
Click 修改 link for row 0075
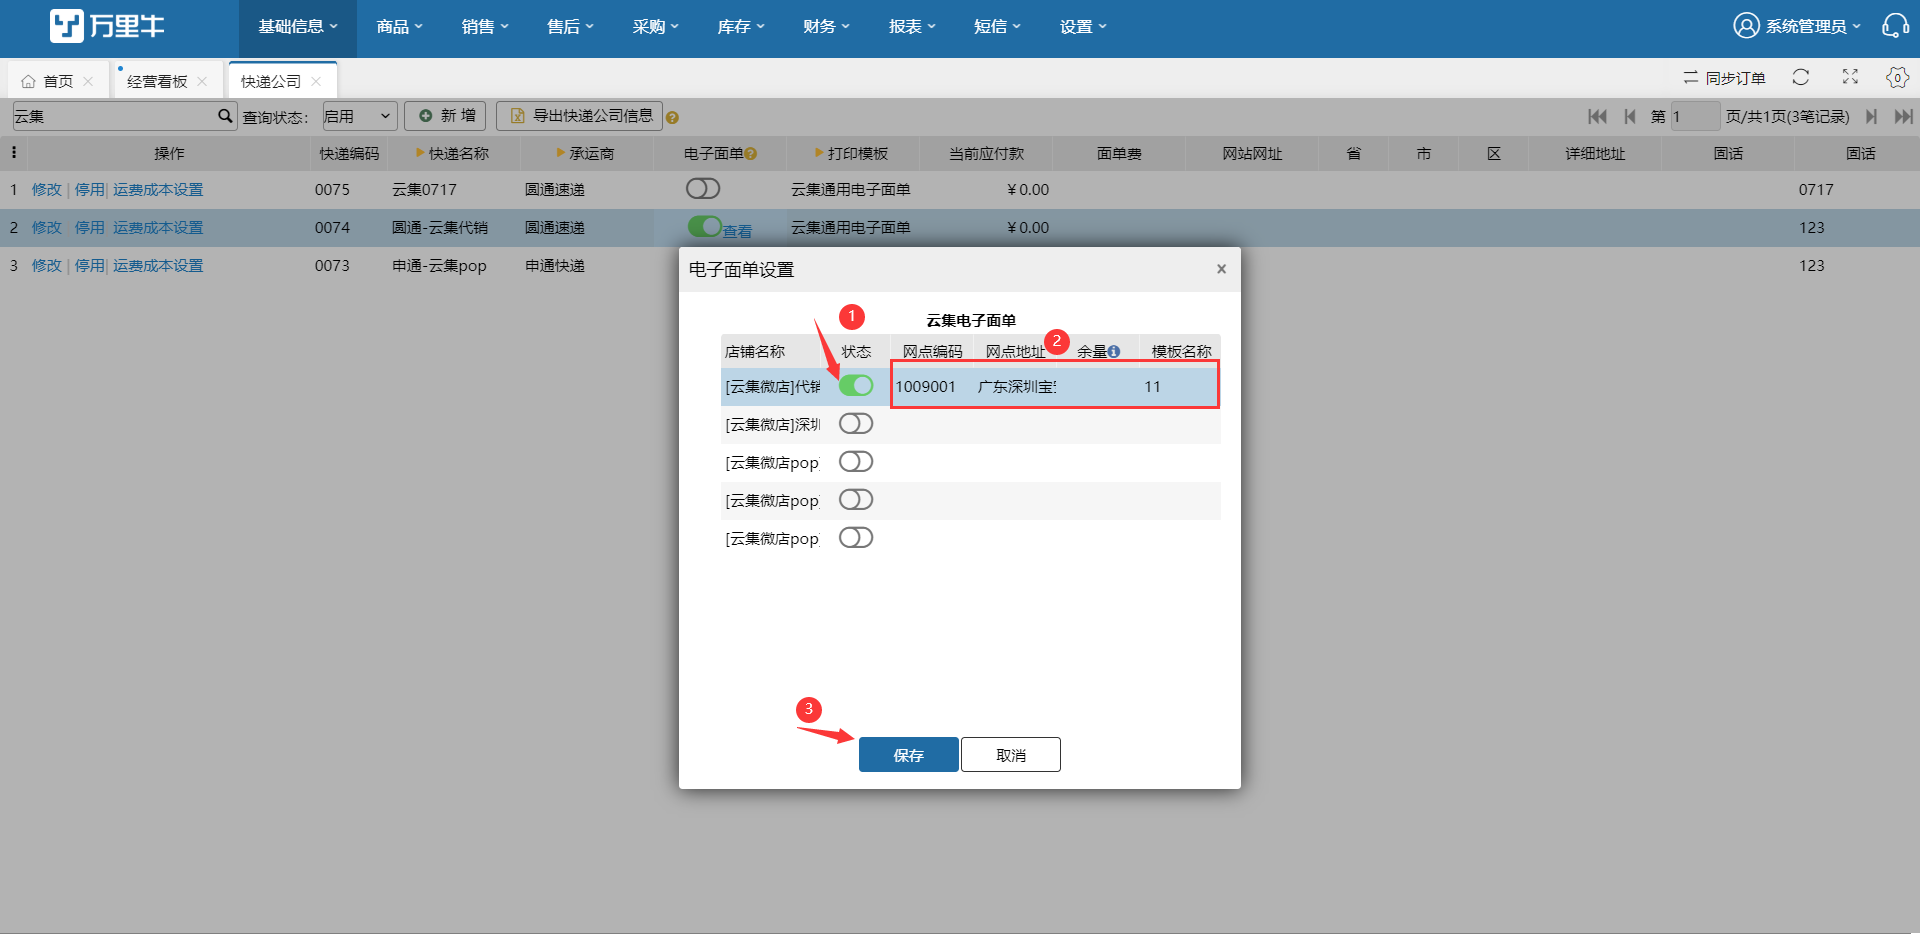click(x=46, y=190)
